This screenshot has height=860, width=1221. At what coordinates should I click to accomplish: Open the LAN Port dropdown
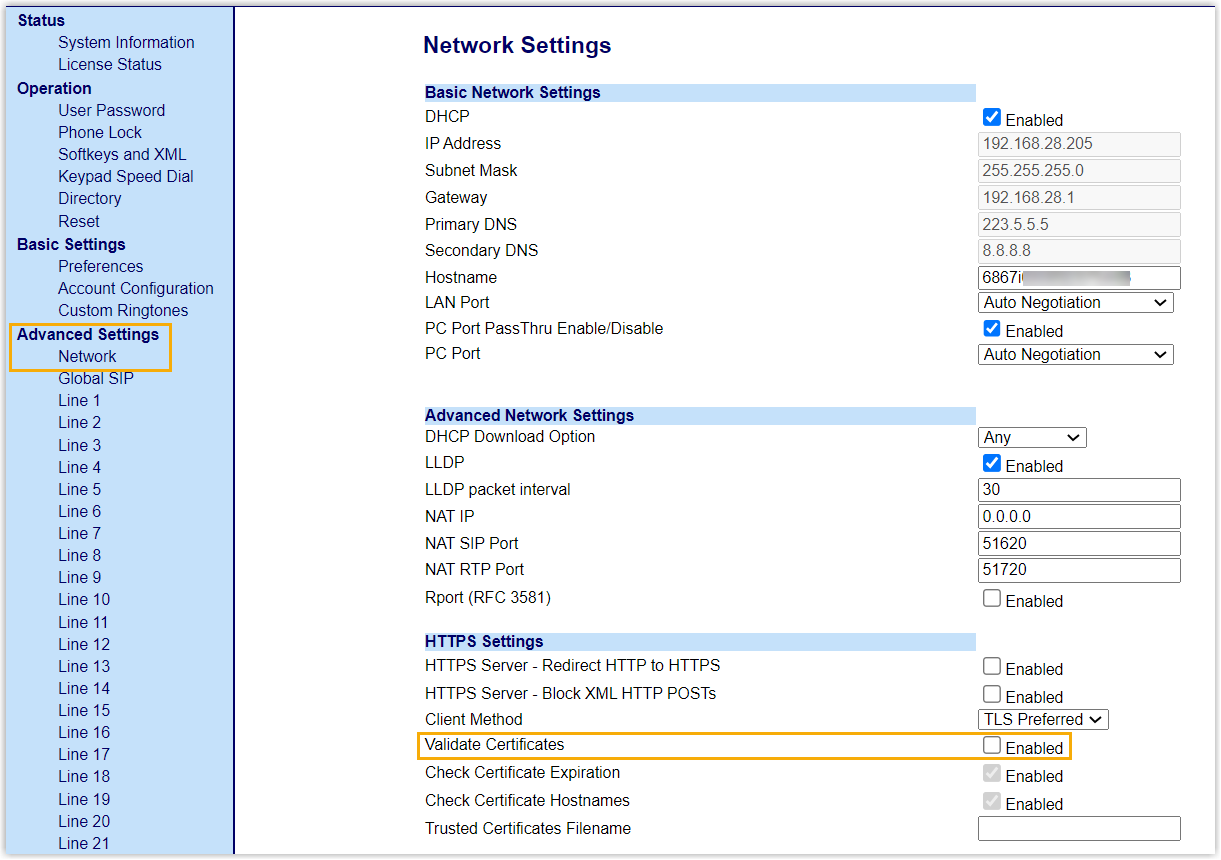point(1075,303)
